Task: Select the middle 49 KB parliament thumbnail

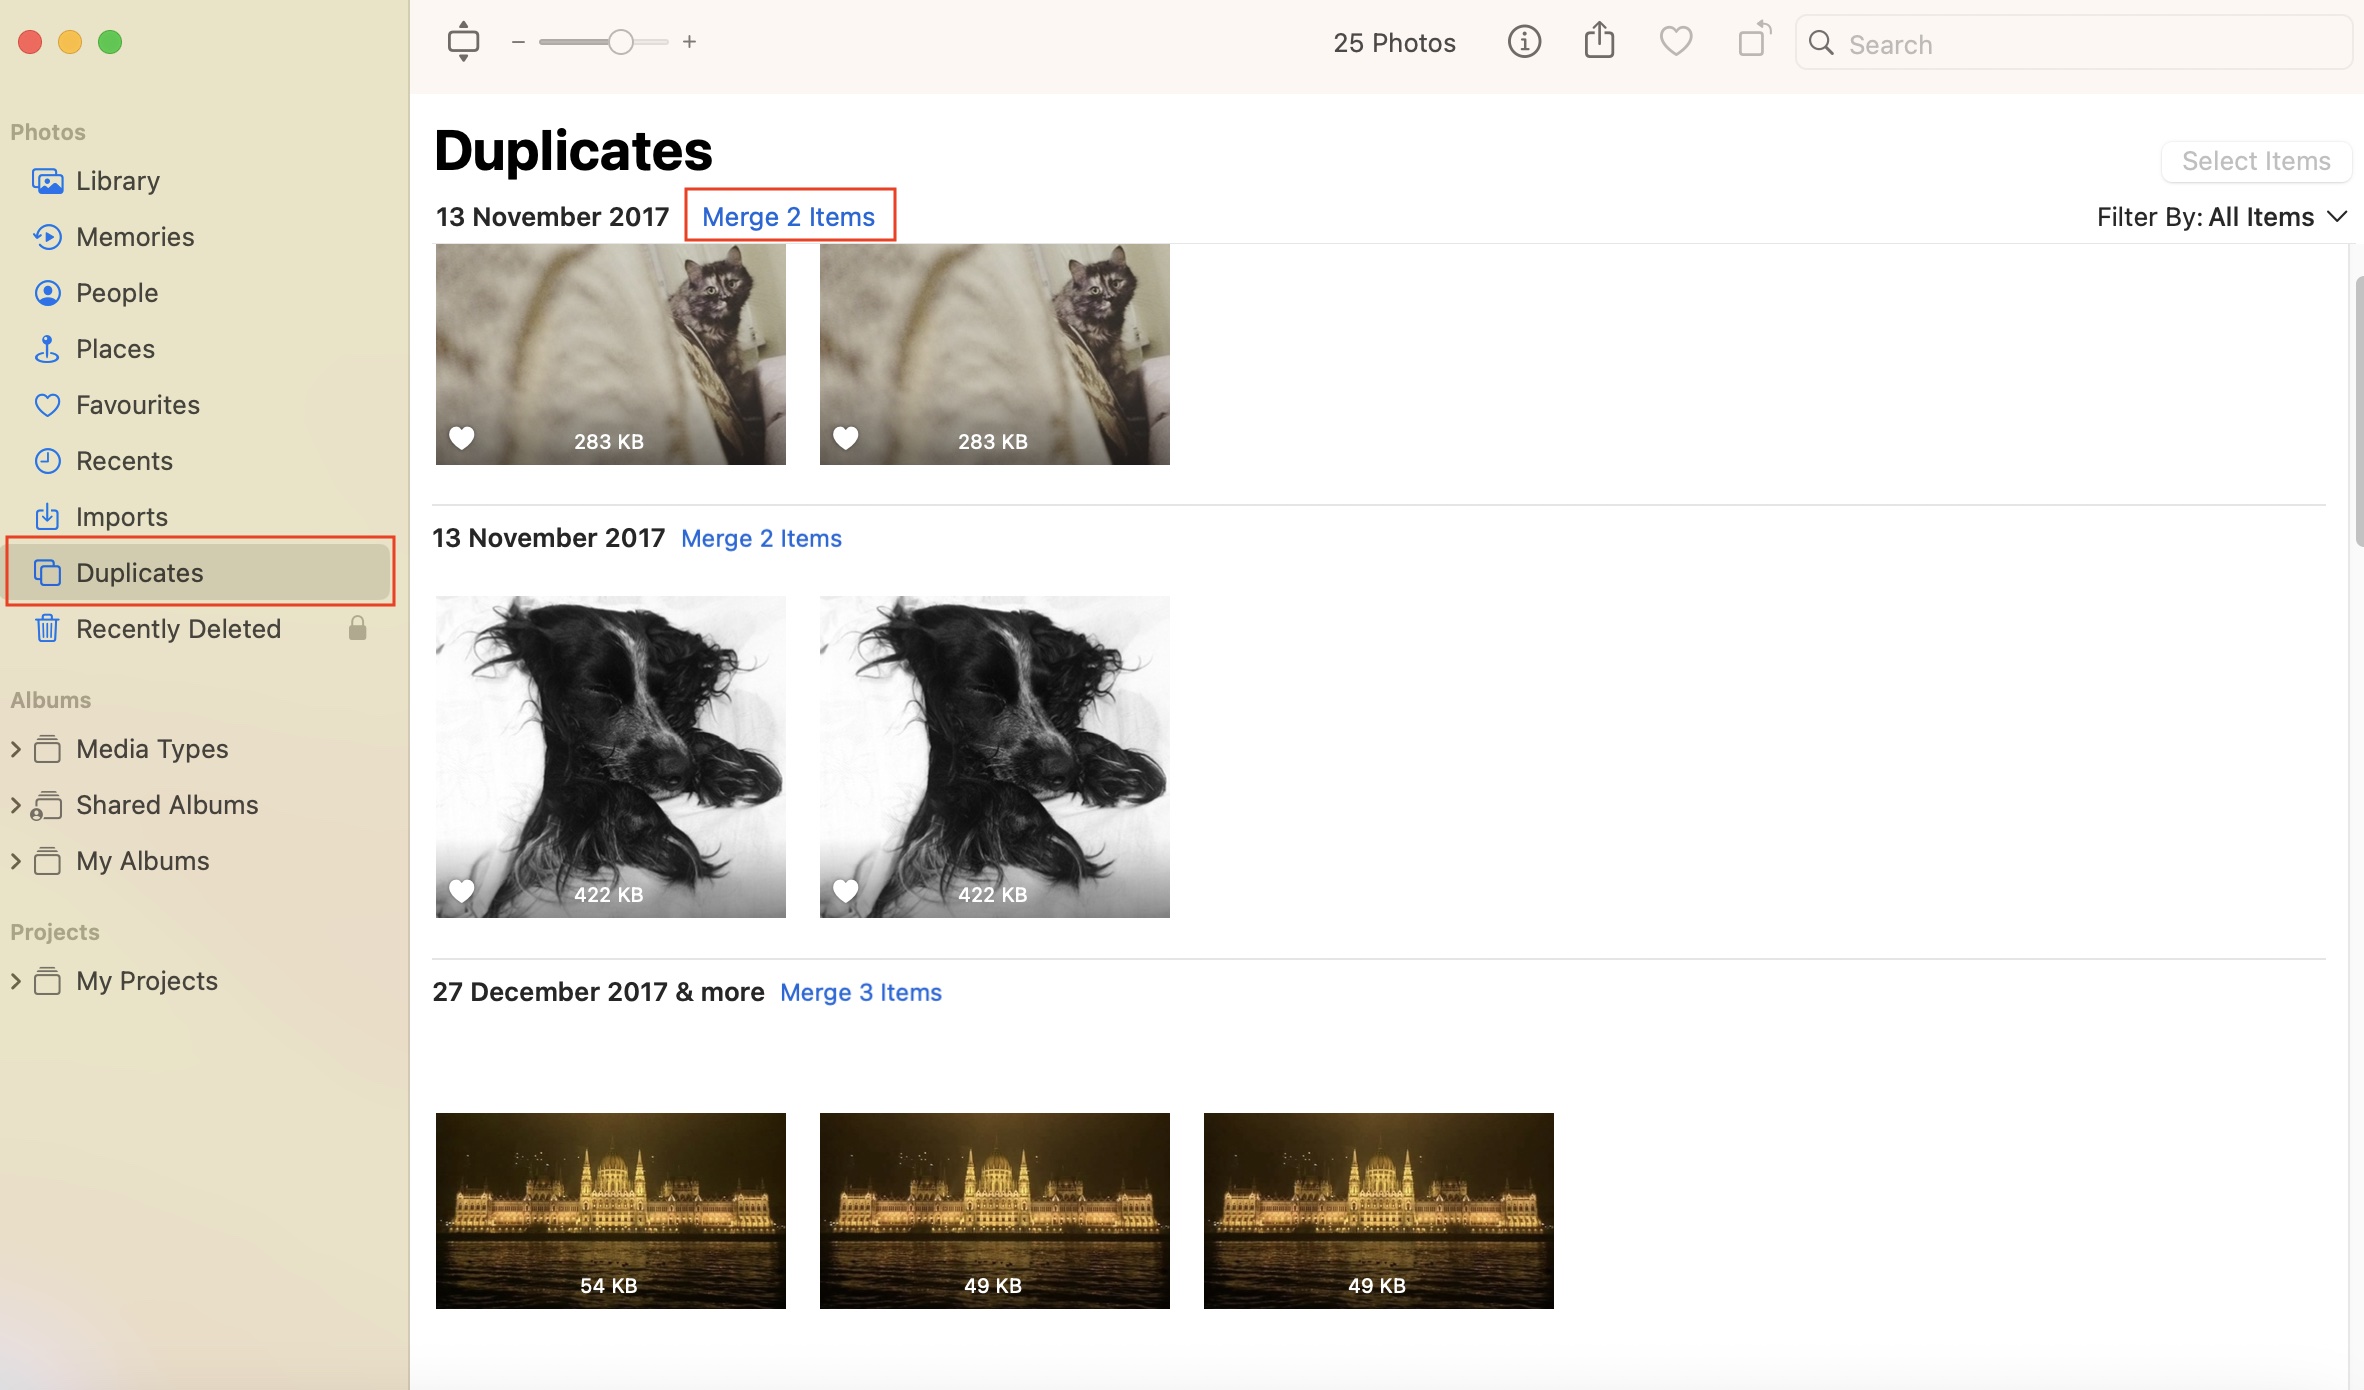Action: coord(995,1211)
